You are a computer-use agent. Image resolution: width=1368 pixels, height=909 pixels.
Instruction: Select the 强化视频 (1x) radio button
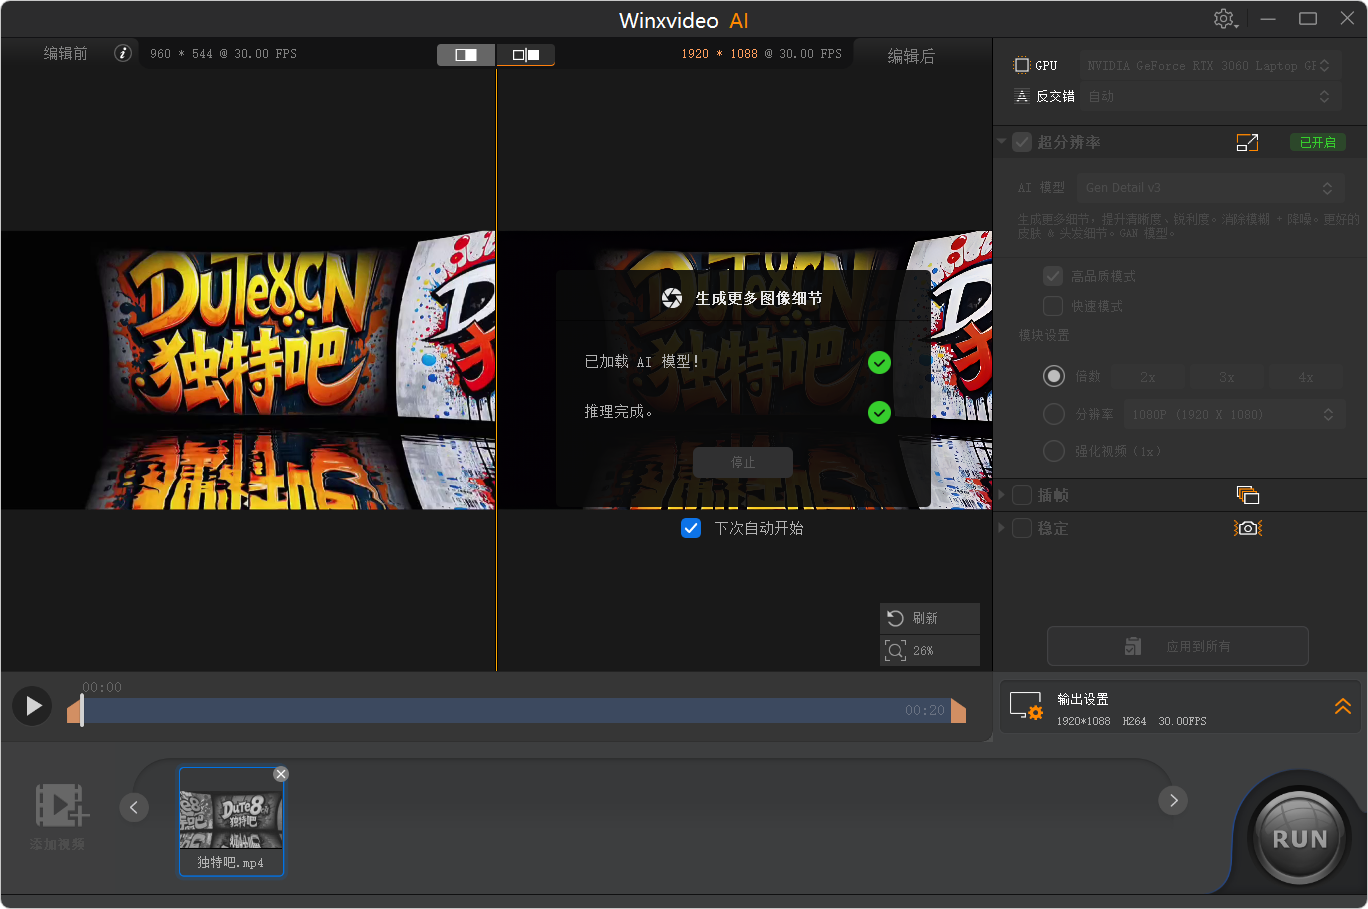(1054, 451)
